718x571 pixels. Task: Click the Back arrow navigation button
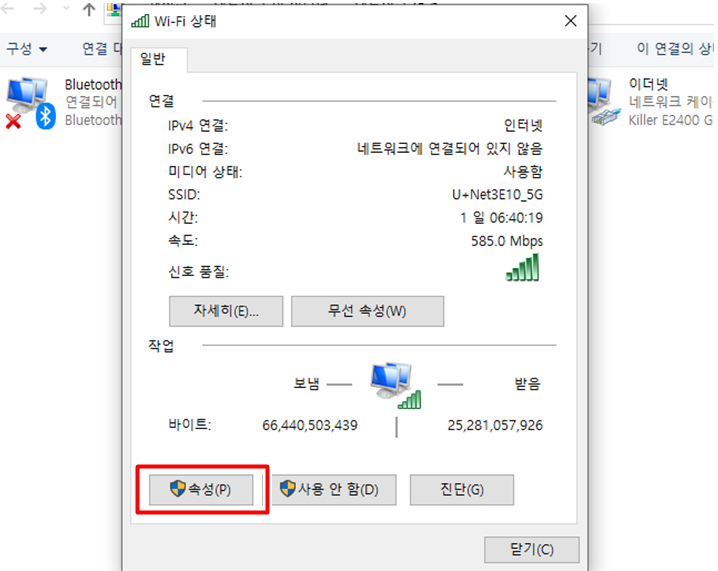pos(8,9)
